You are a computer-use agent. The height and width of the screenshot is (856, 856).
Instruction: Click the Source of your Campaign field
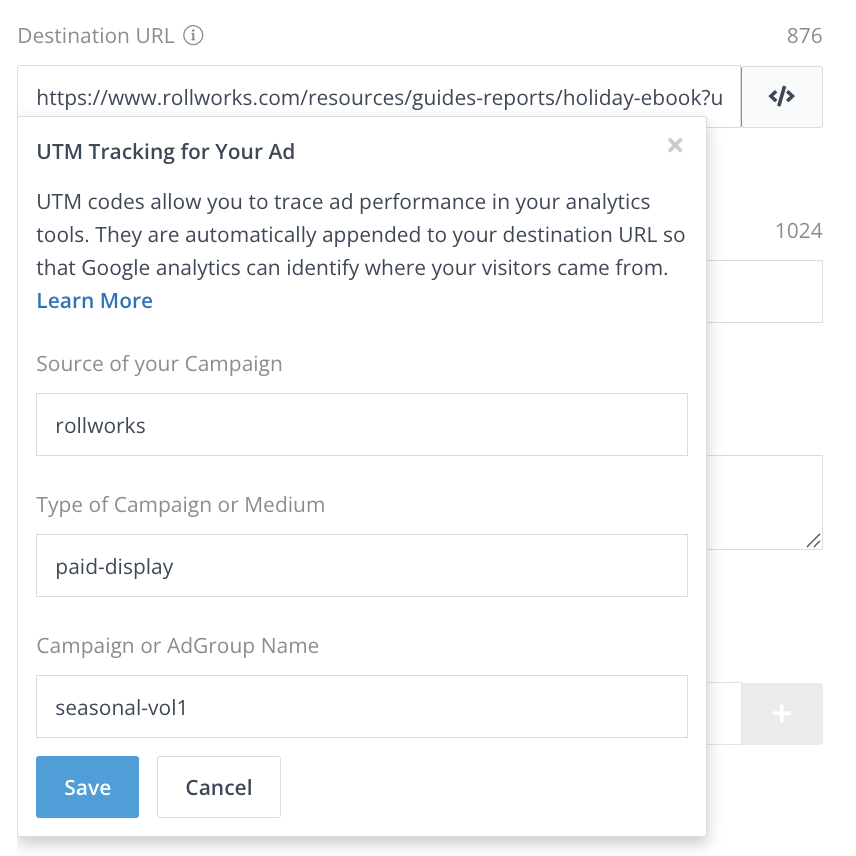point(361,425)
